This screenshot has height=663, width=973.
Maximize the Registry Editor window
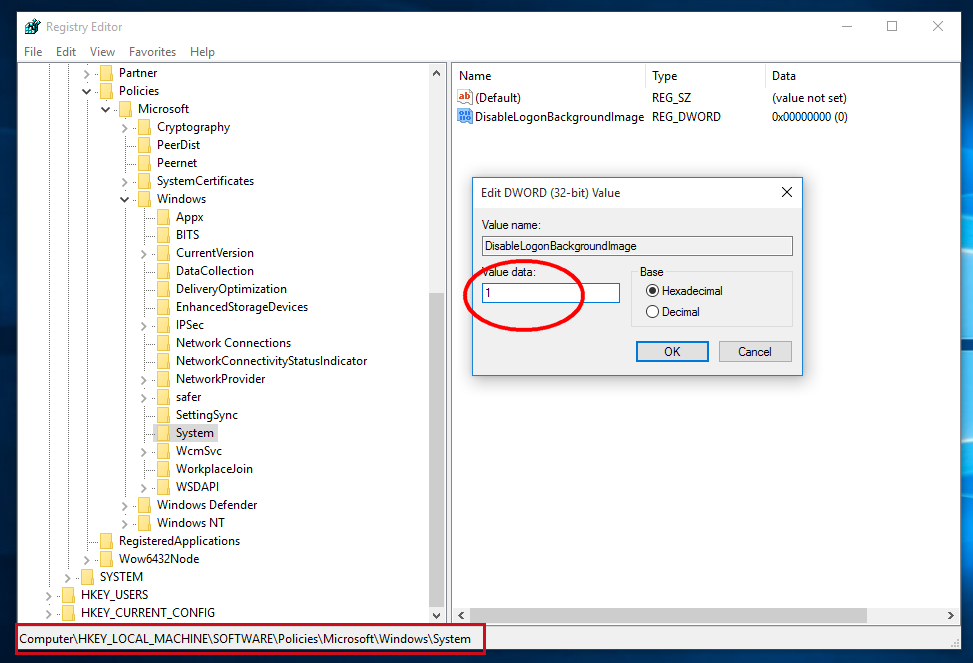892,26
